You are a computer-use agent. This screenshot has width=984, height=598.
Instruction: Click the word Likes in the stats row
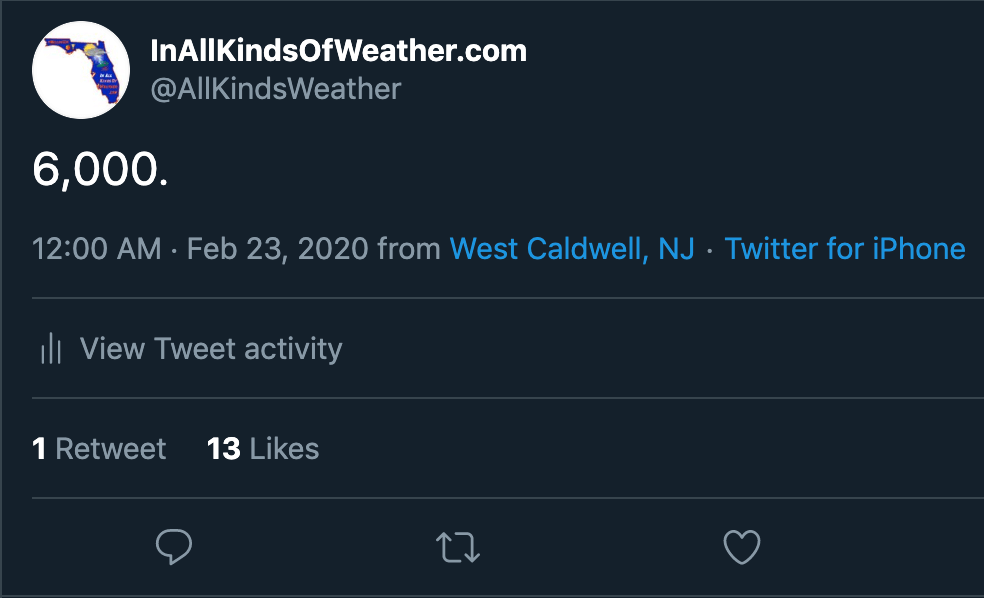284,449
